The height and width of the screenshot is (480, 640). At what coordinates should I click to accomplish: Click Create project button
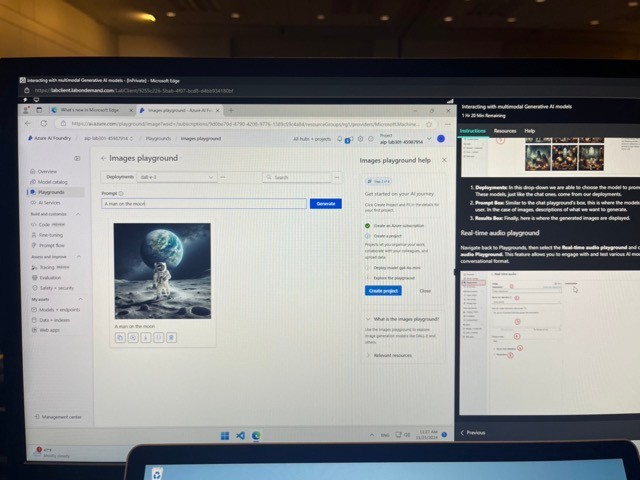tap(383, 291)
